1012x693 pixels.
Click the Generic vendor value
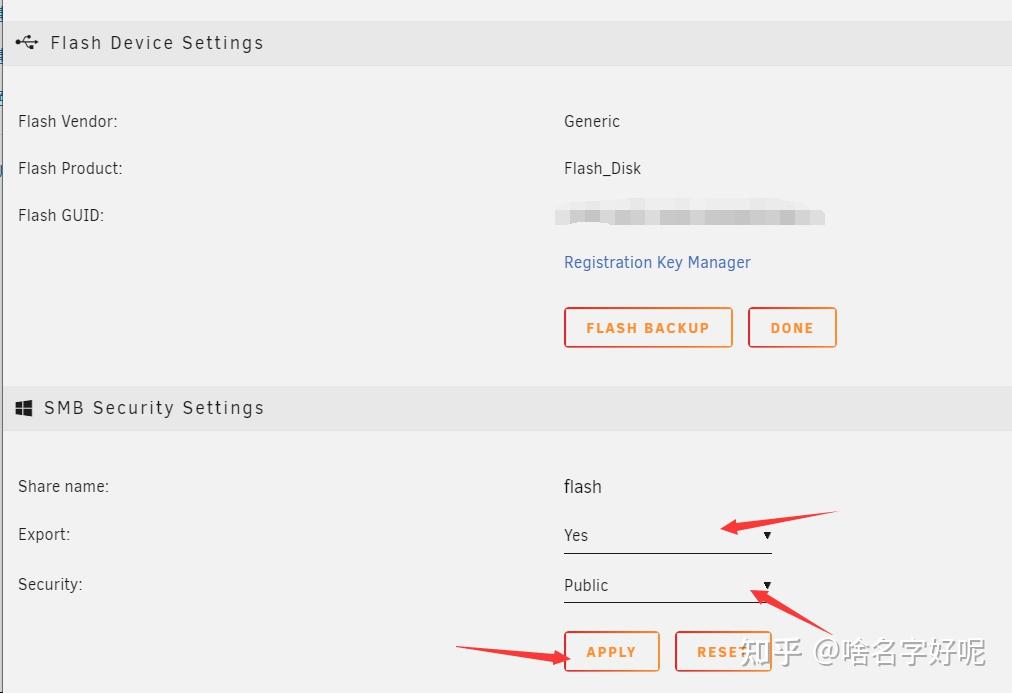592,121
